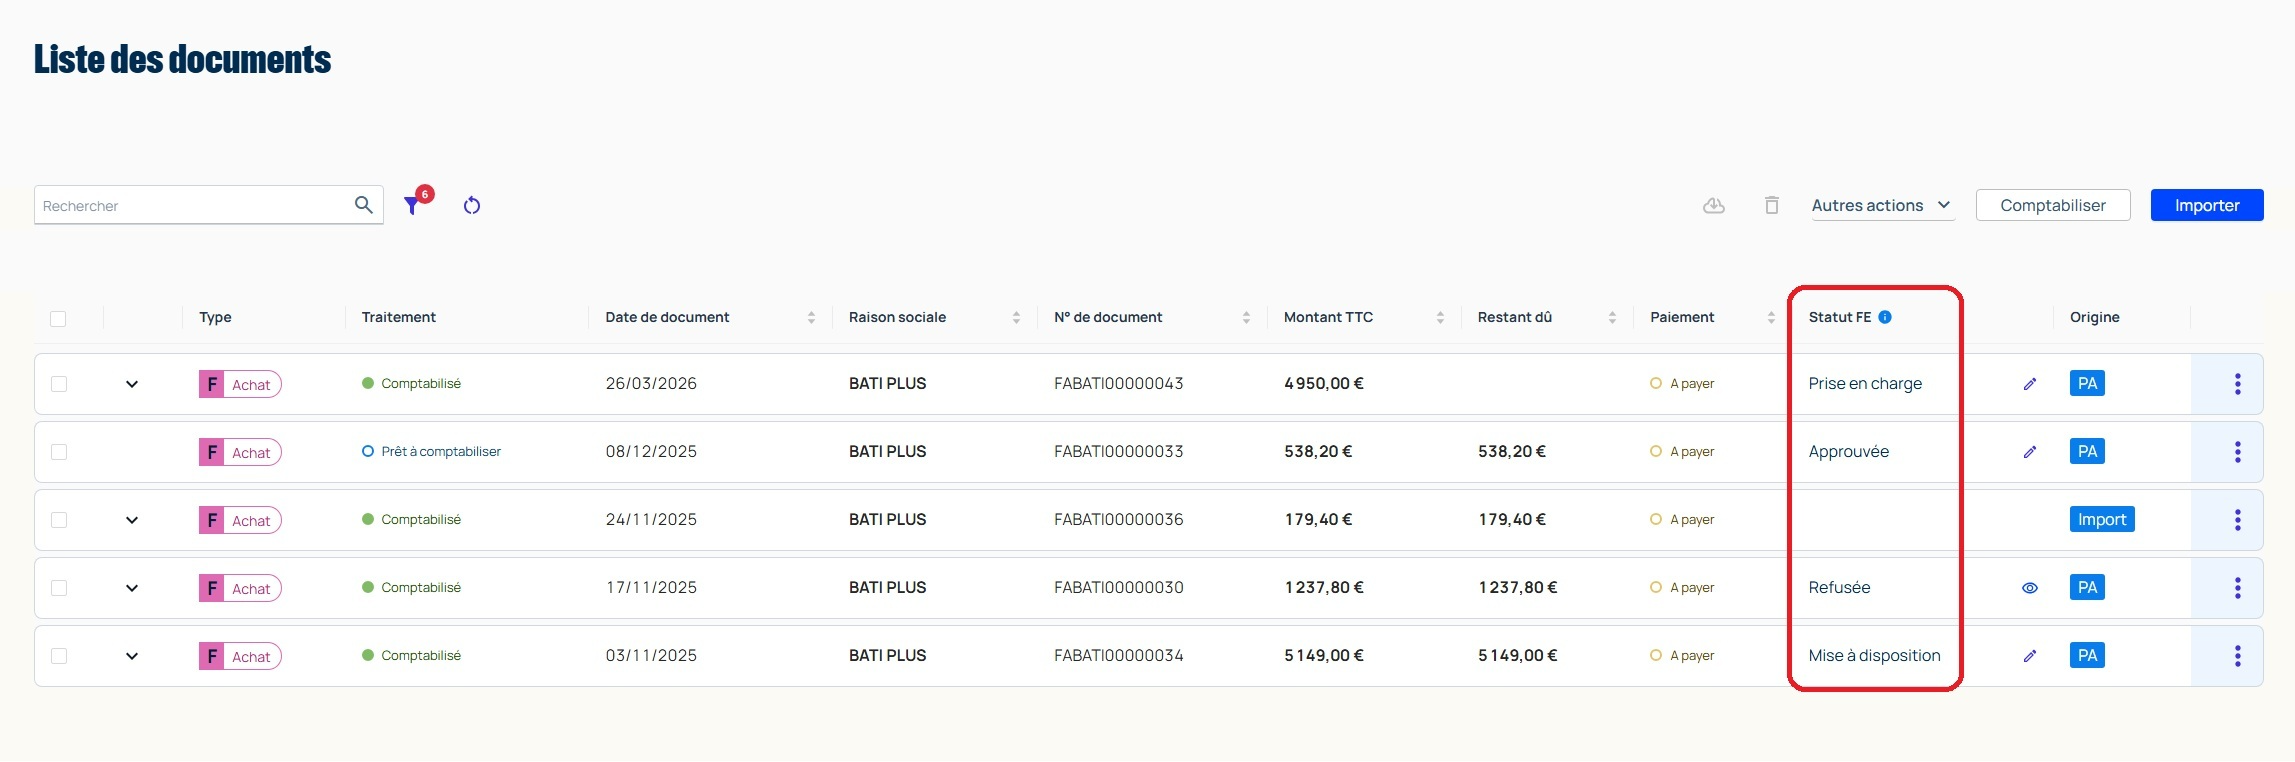Click PA origin badge for FABATI00000030
Screen dimensions: 2295x762
tap(2087, 588)
